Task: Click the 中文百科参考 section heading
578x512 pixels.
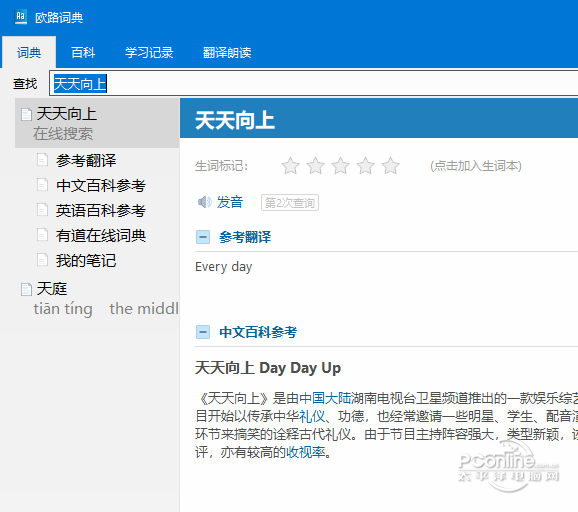Action: [258, 332]
